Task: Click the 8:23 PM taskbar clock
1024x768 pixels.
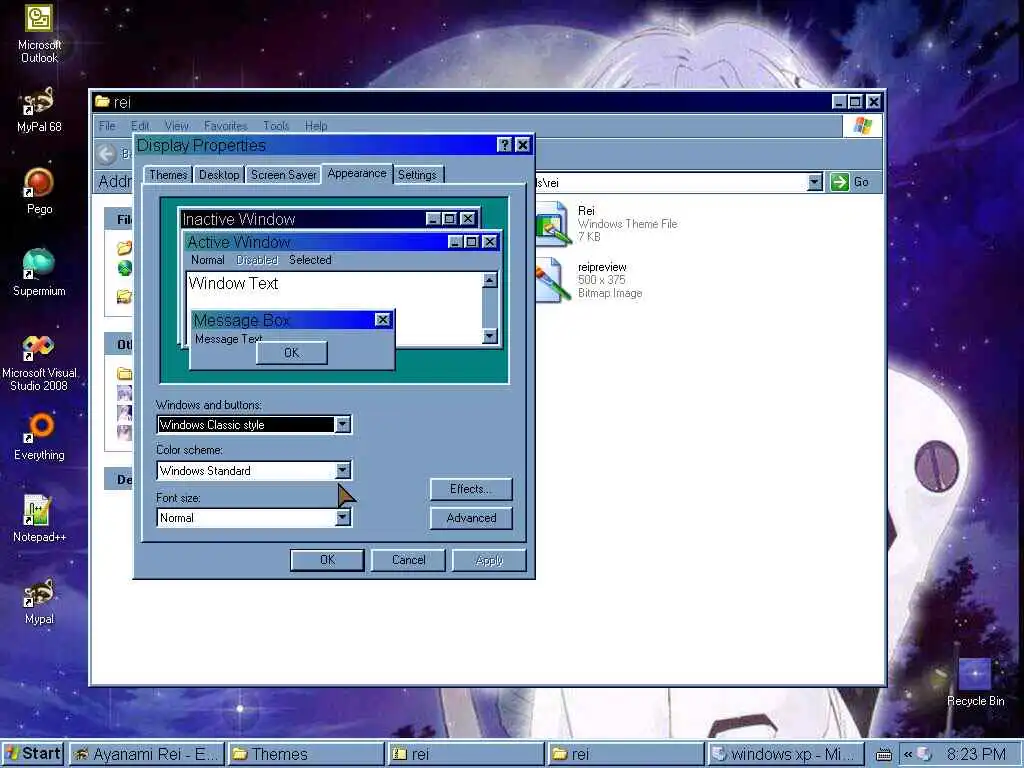Action: (976, 754)
